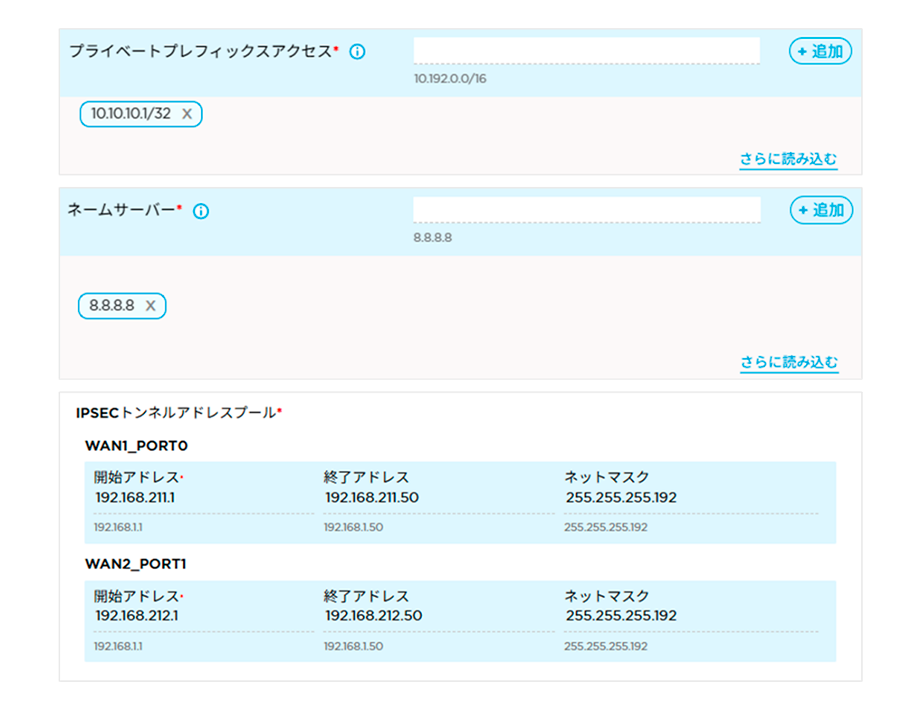Image resolution: width=920 pixels, height=710 pixels.
Task: Click WAN1_PORT0 開始アドレス field 192.168.211.1
Action: [x=200, y=498]
